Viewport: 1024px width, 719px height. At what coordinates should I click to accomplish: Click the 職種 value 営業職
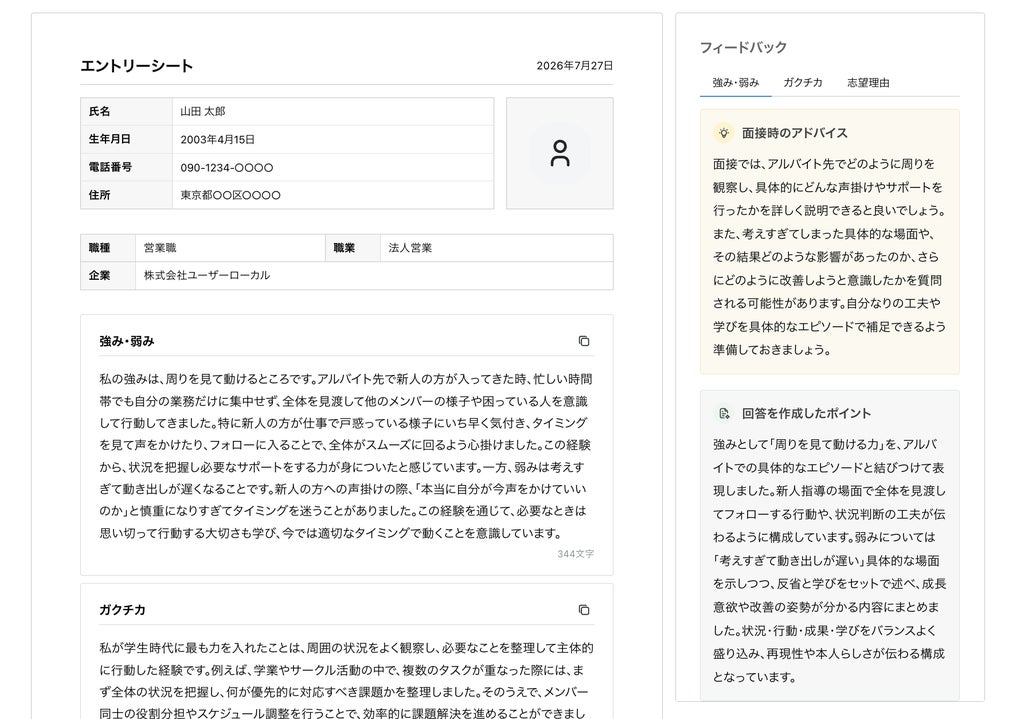[x=230, y=248]
